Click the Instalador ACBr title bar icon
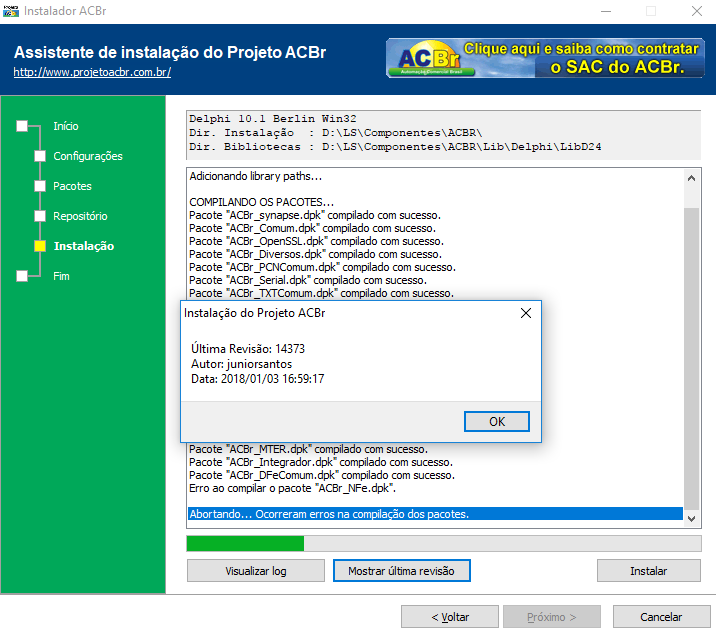 (x=11, y=11)
